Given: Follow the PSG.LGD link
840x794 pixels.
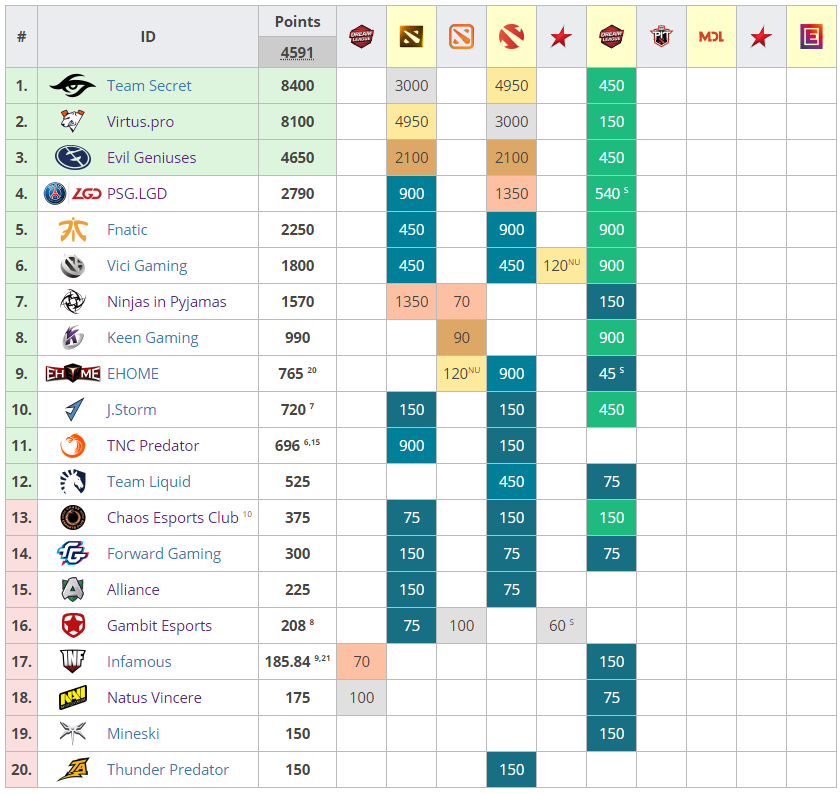Looking at the screenshot, I should coord(137,193).
